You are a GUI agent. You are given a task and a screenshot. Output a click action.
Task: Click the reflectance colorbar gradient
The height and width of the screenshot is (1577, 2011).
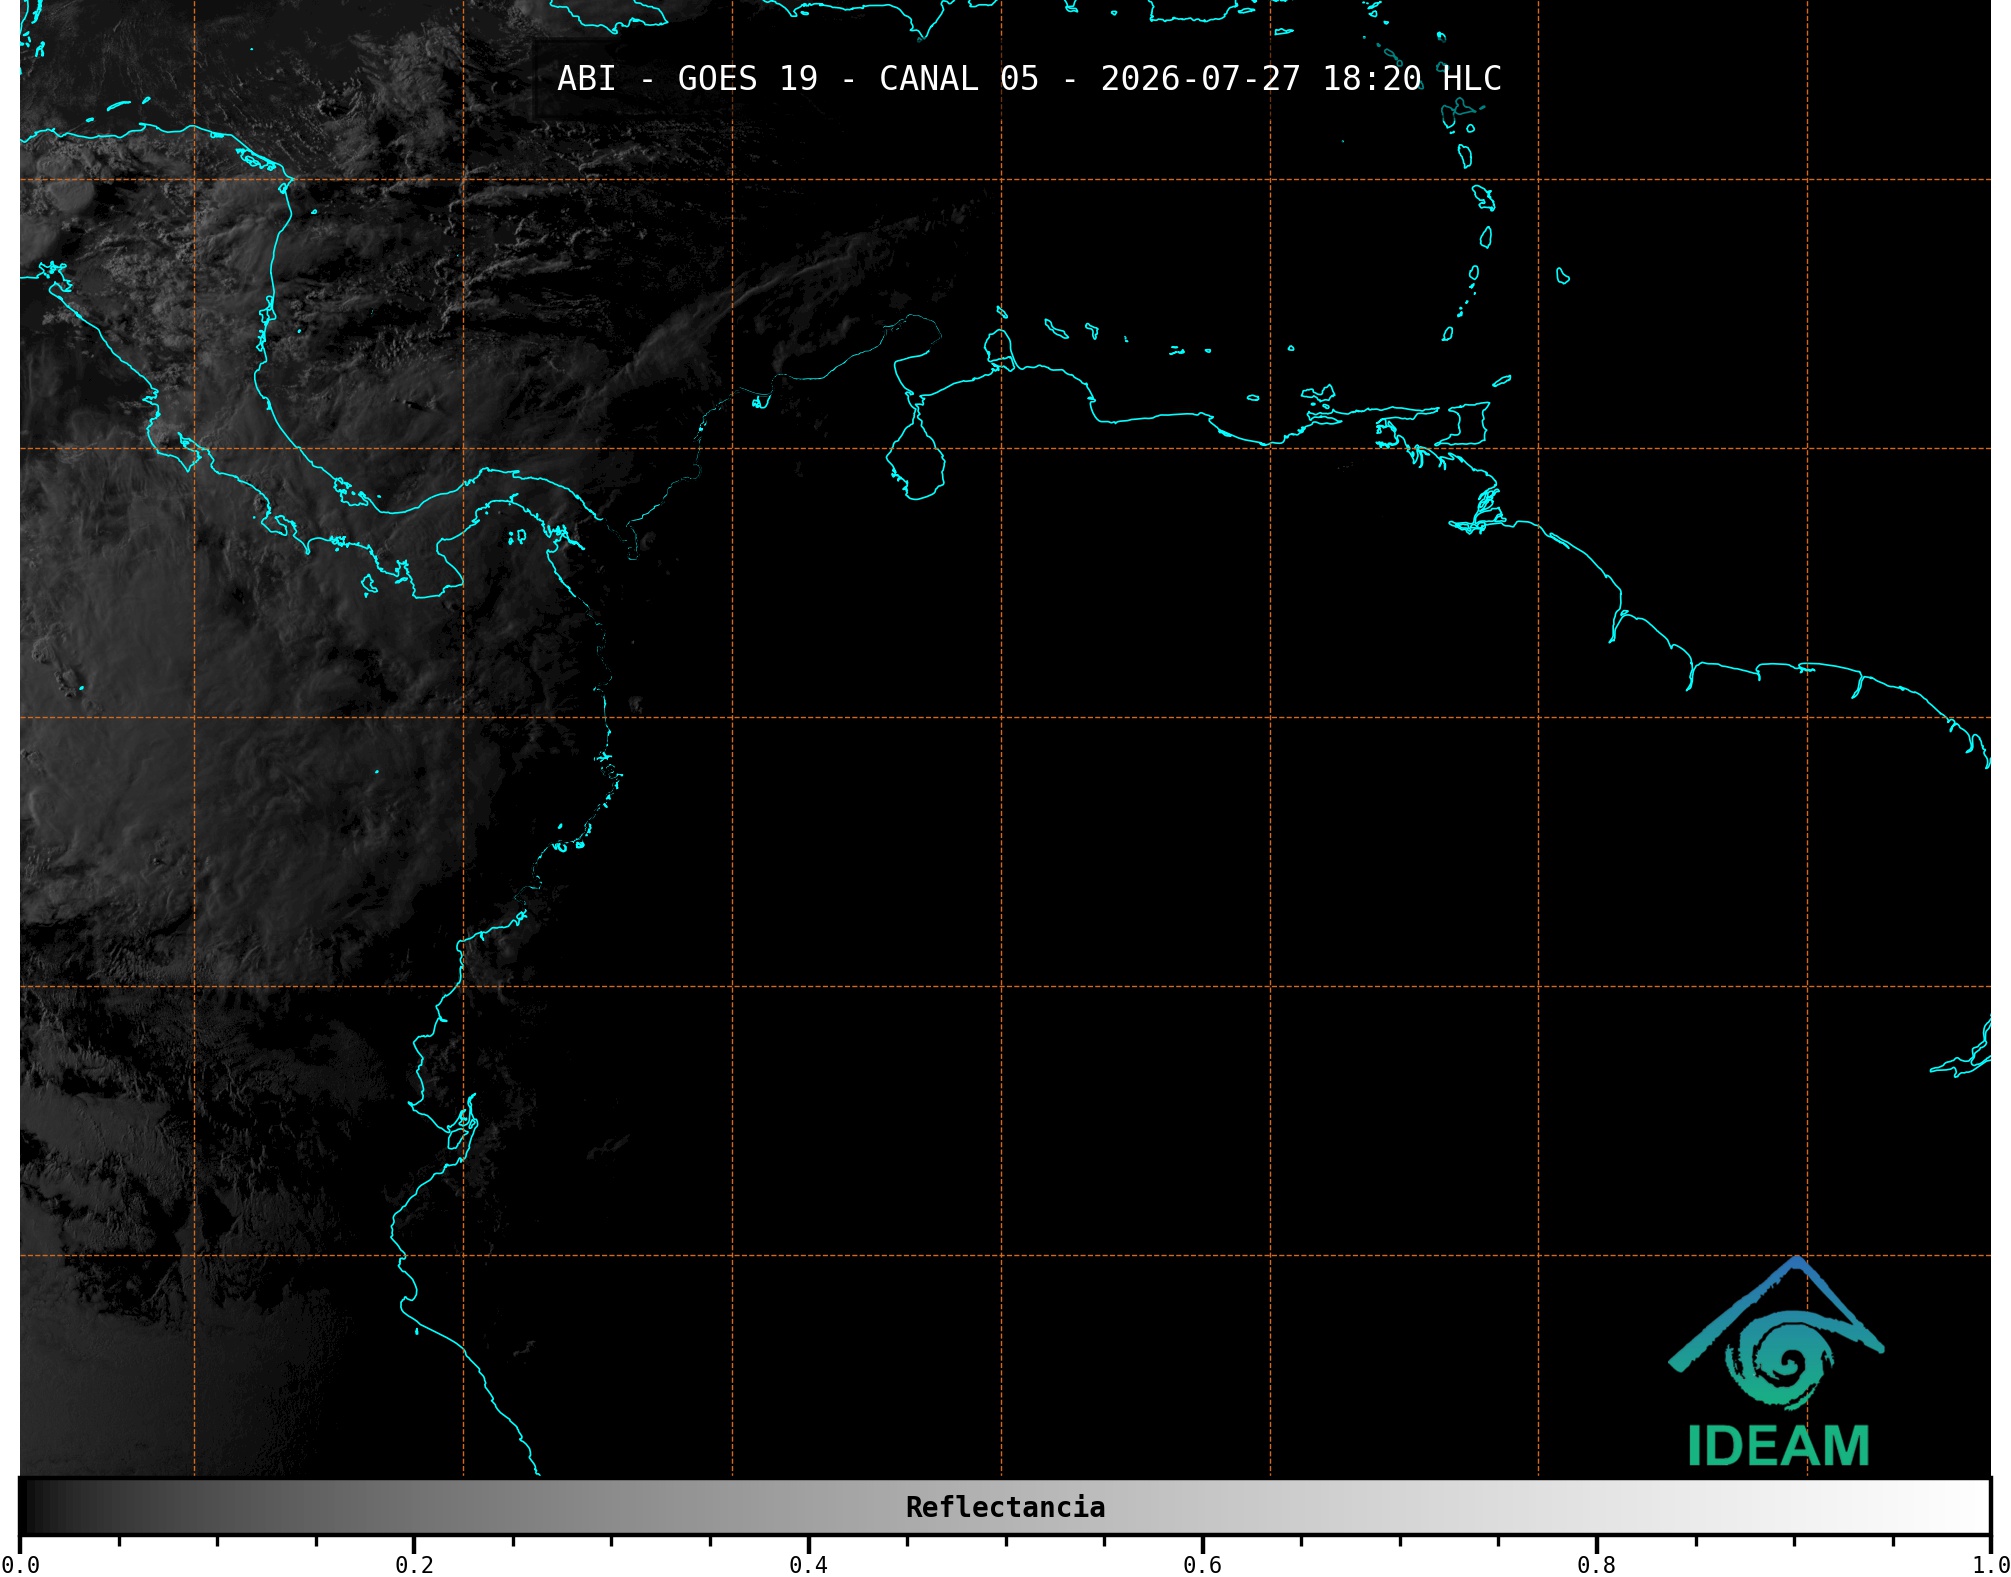tap(1005, 1506)
